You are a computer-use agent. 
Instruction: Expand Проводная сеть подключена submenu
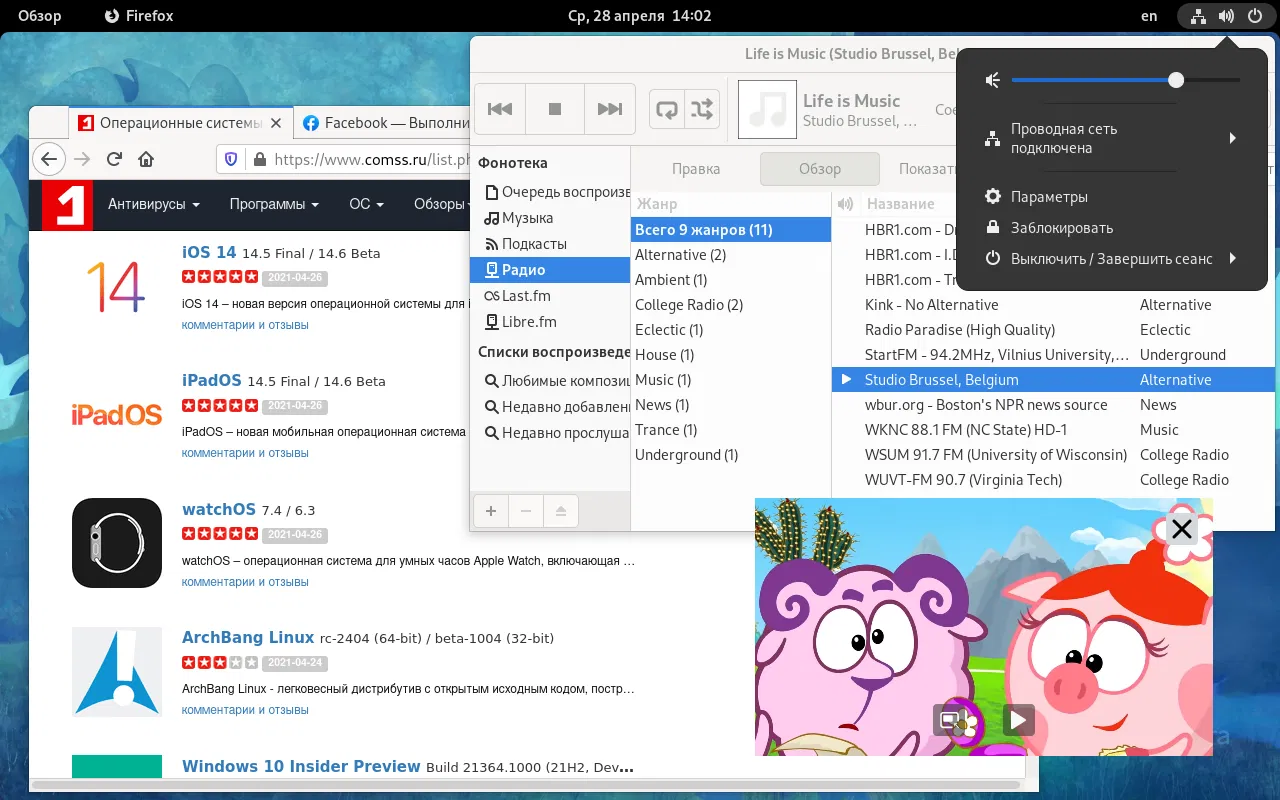click(x=1112, y=138)
